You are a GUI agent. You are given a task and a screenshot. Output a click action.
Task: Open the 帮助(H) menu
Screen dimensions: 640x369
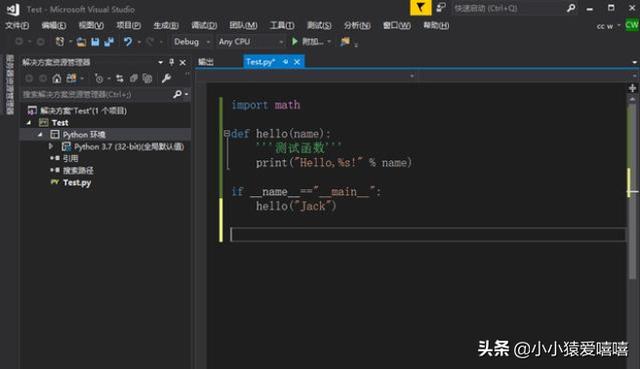tap(436, 25)
